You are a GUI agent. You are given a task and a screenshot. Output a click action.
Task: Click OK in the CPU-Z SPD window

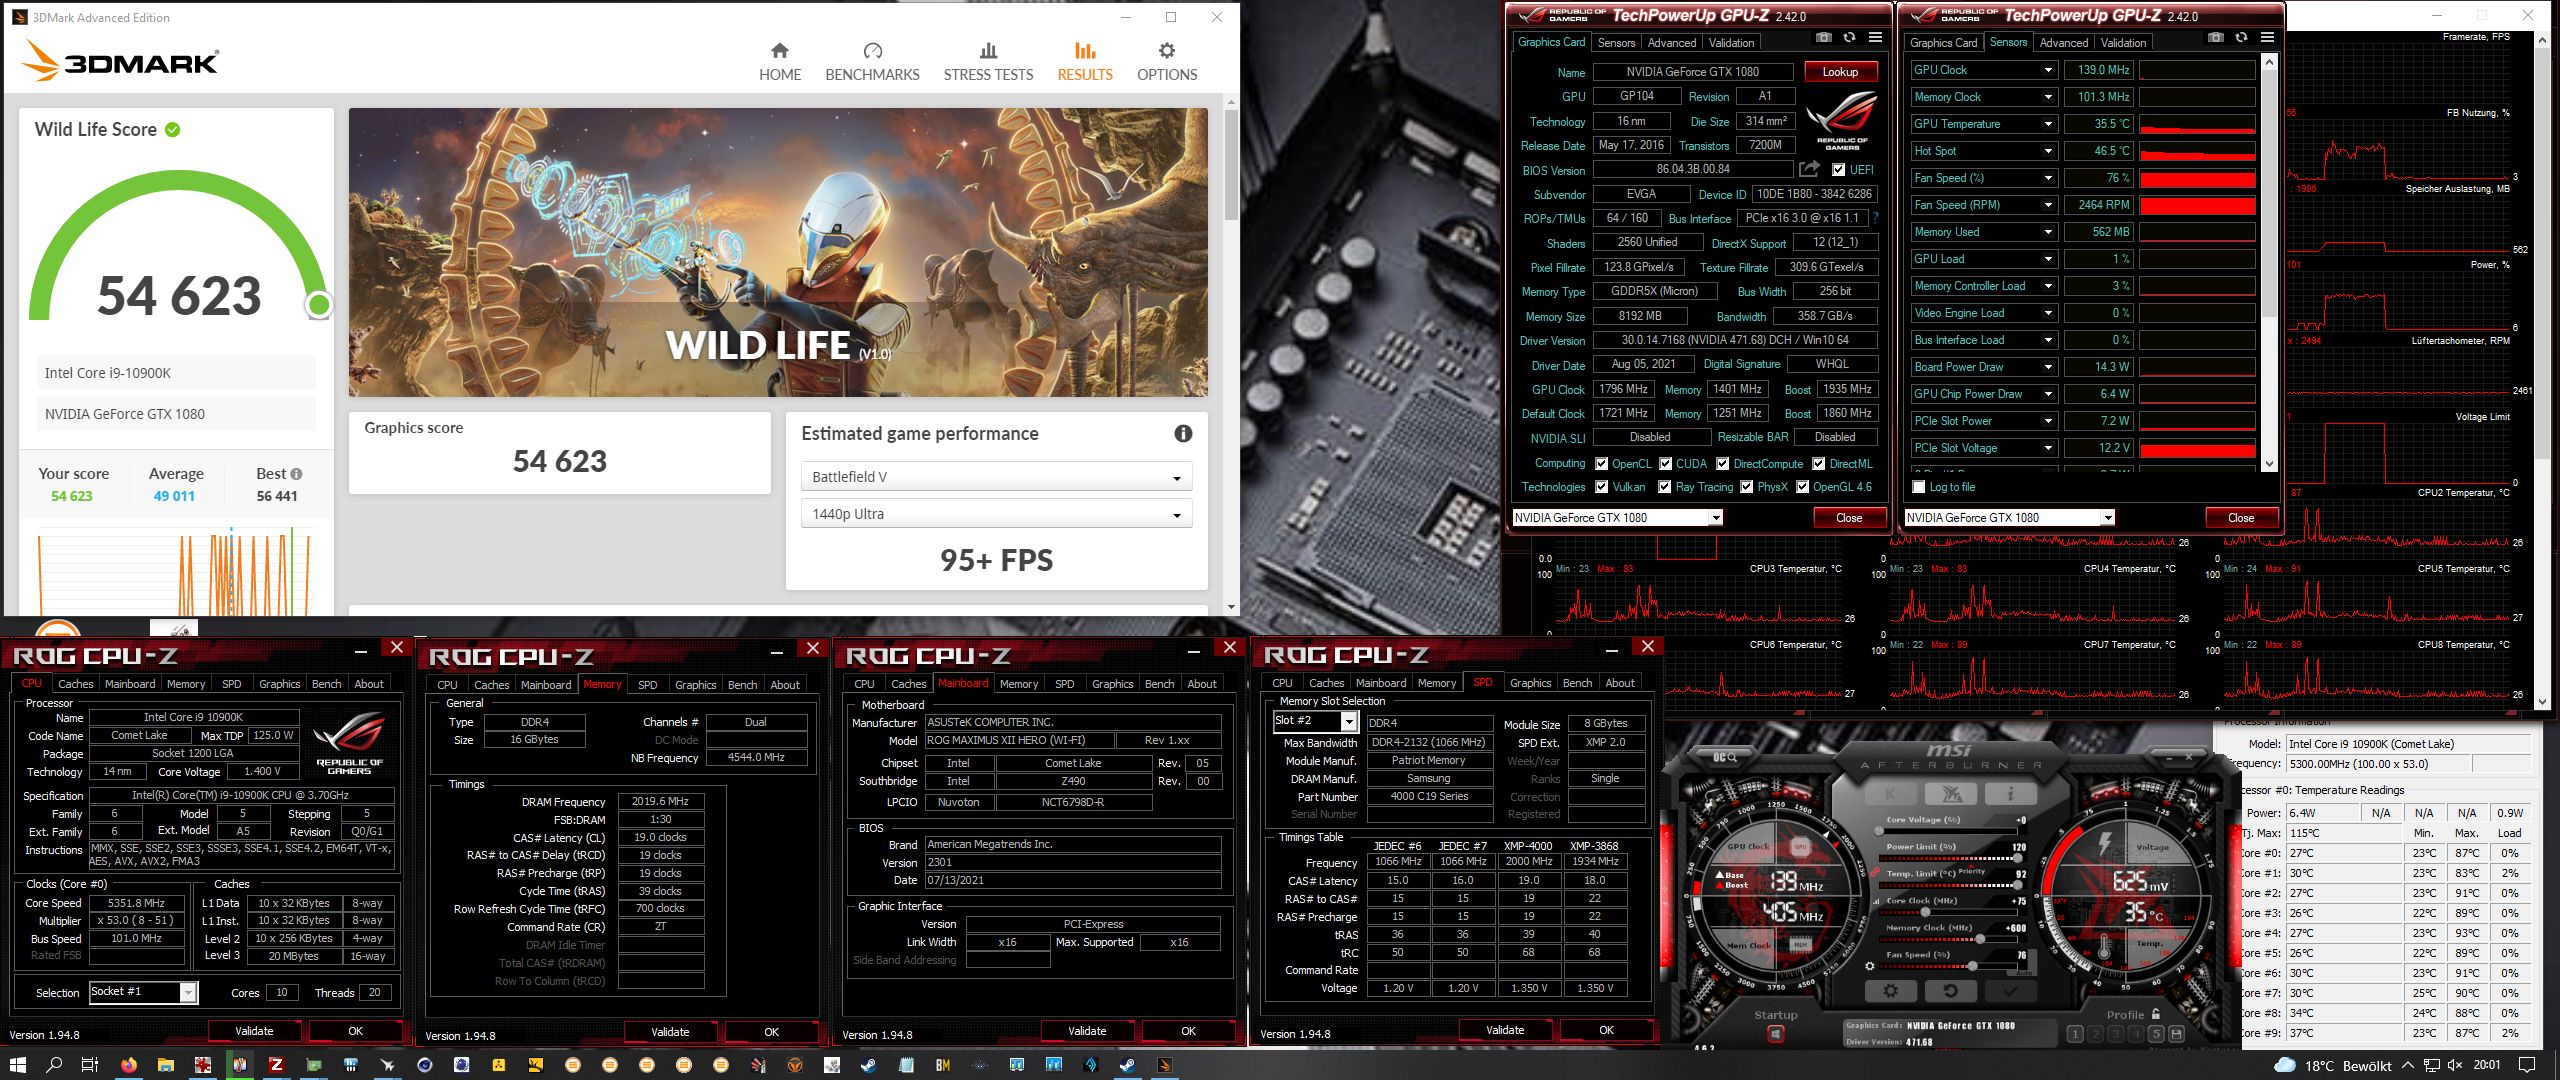click(1606, 1030)
